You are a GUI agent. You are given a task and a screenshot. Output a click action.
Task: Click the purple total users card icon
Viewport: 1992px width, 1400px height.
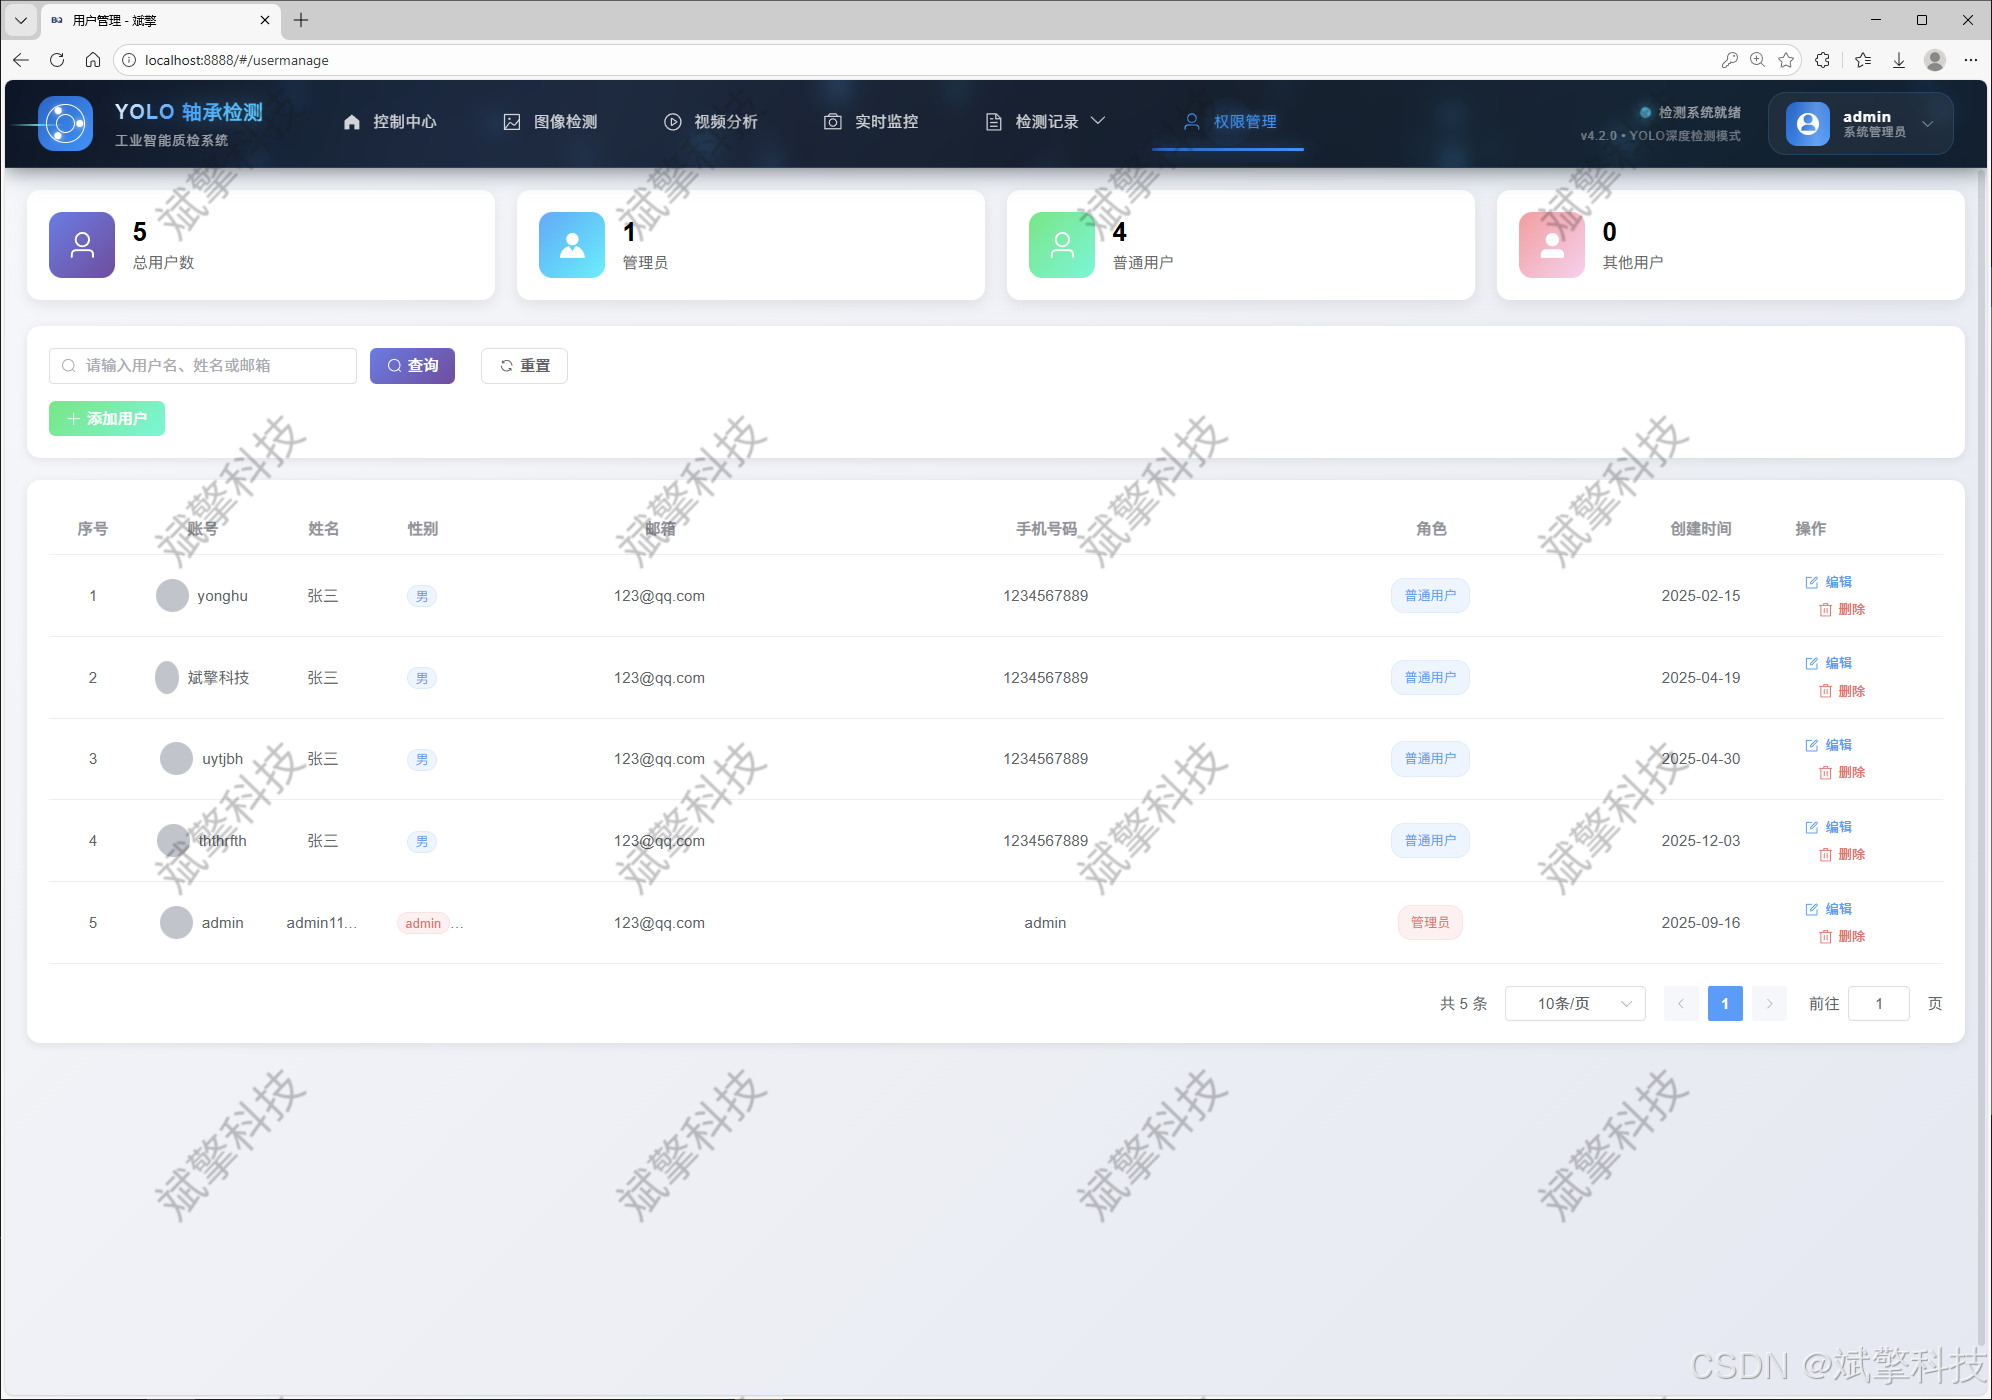pos(82,245)
